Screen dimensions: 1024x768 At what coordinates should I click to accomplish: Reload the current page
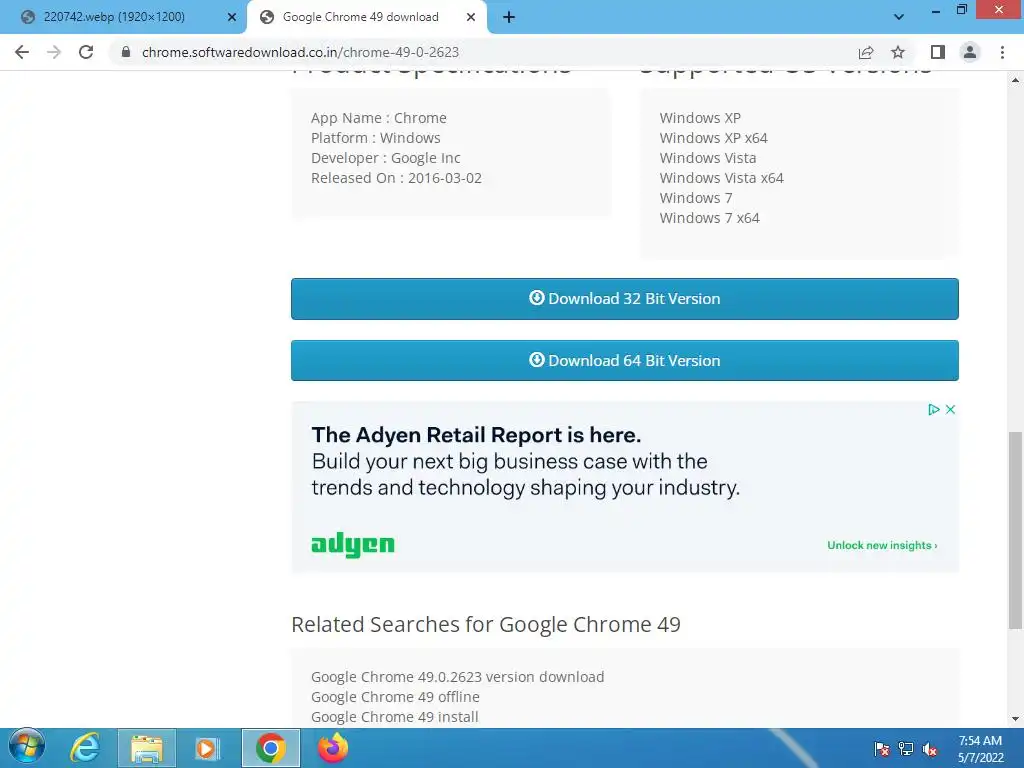click(x=86, y=52)
